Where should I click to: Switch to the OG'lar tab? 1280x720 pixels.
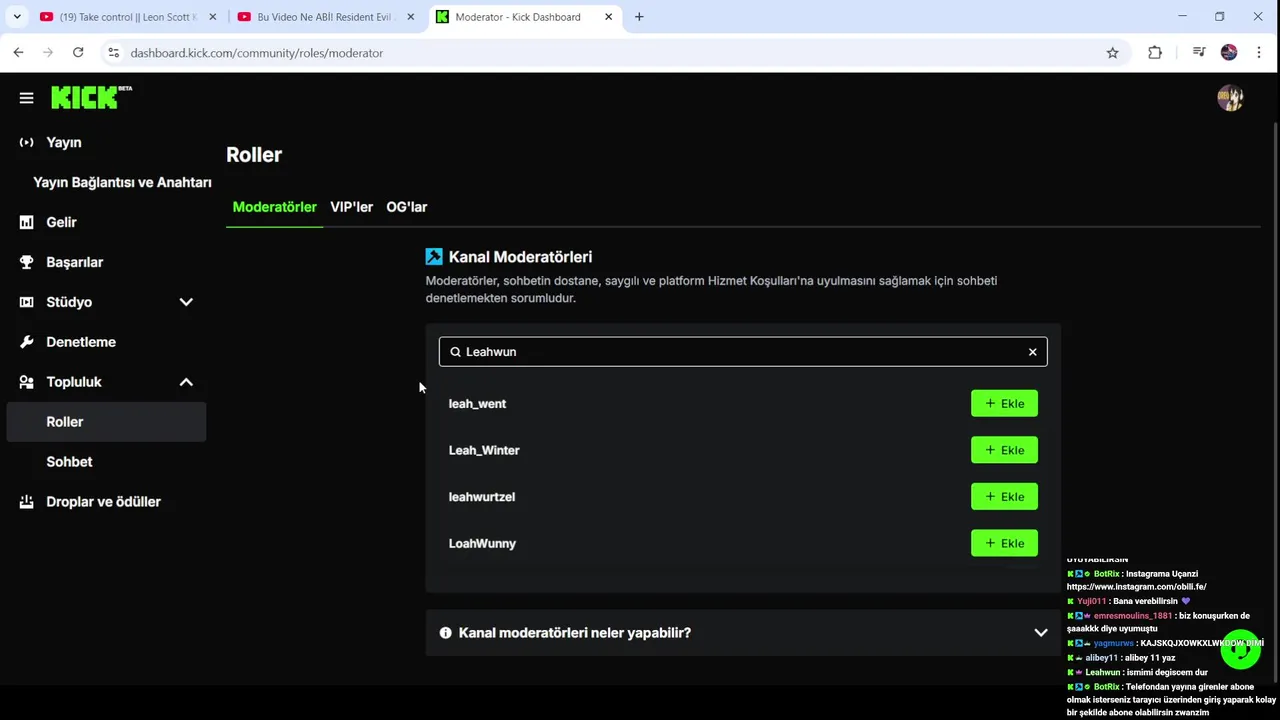tap(406, 207)
